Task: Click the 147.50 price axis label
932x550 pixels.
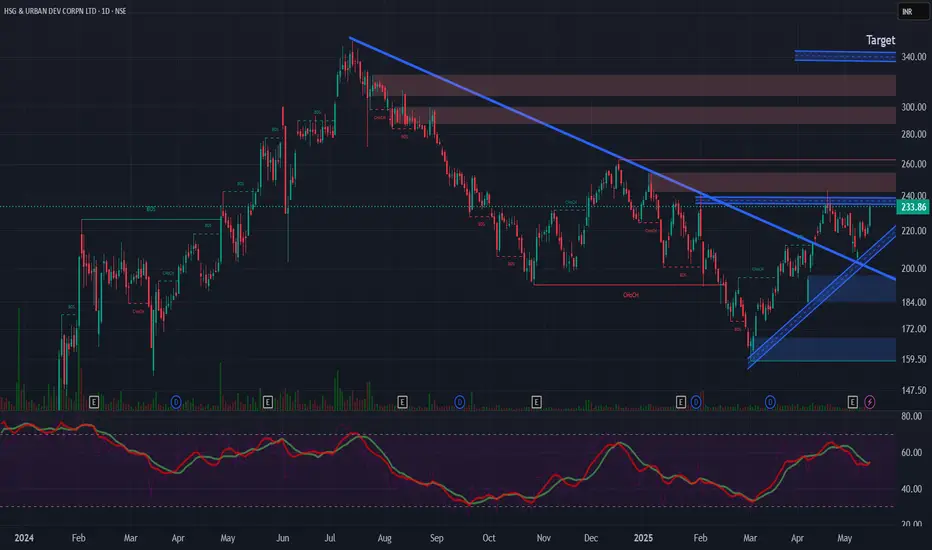Action: point(914,391)
